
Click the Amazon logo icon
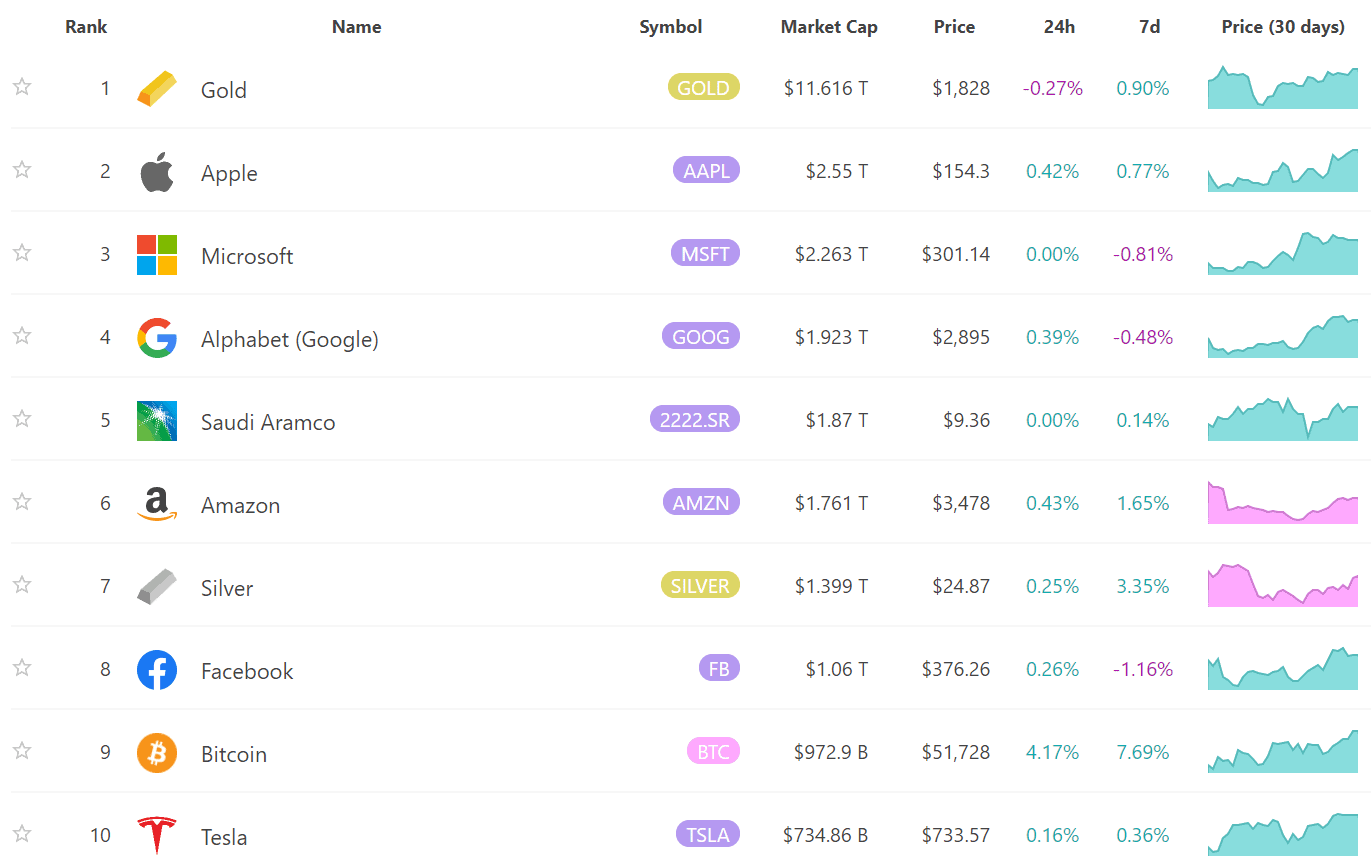pos(157,505)
